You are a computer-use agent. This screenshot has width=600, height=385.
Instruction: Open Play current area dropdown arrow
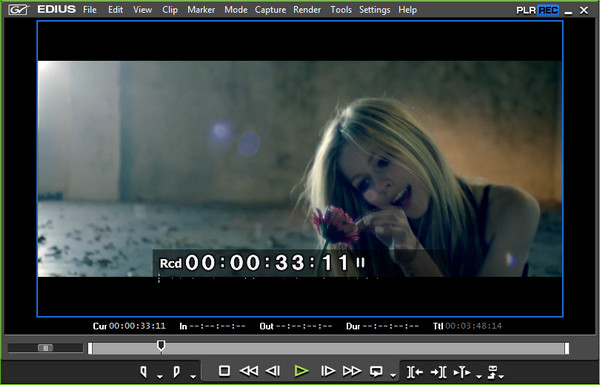tap(479, 377)
